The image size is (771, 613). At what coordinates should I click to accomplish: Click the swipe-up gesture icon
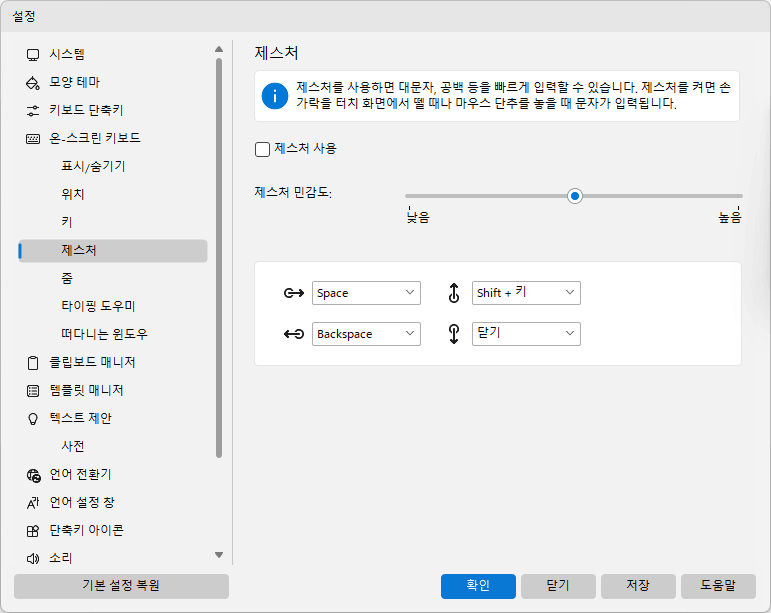pyautogui.click(x=454, y=293)
